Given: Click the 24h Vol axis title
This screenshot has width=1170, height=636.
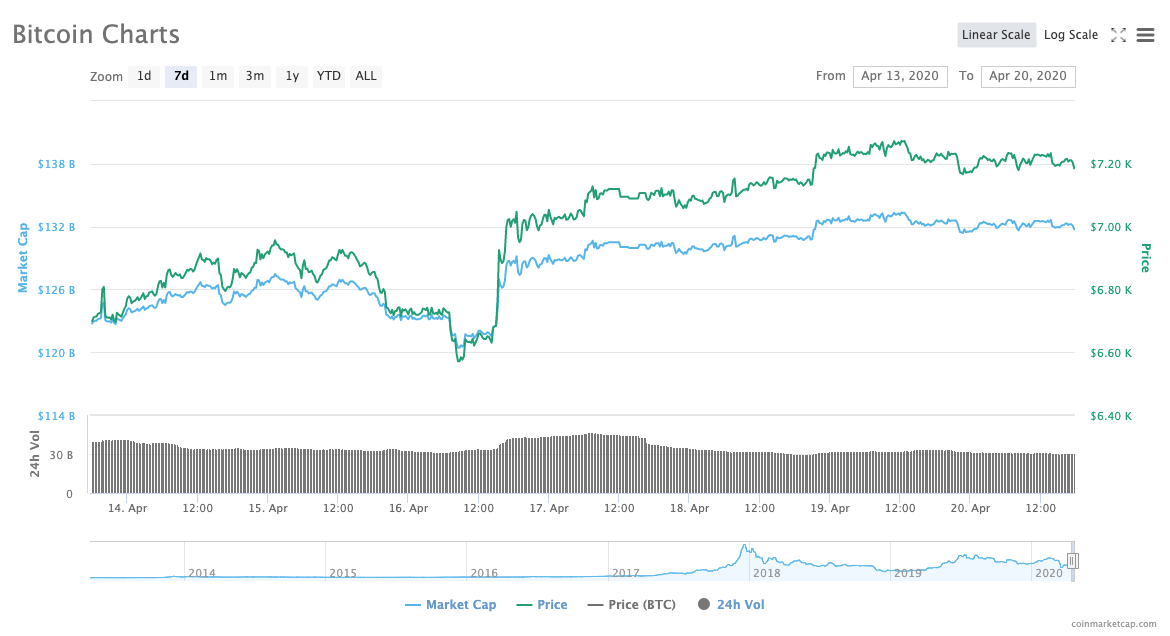Looking at the screenshot, I should 35,454.
